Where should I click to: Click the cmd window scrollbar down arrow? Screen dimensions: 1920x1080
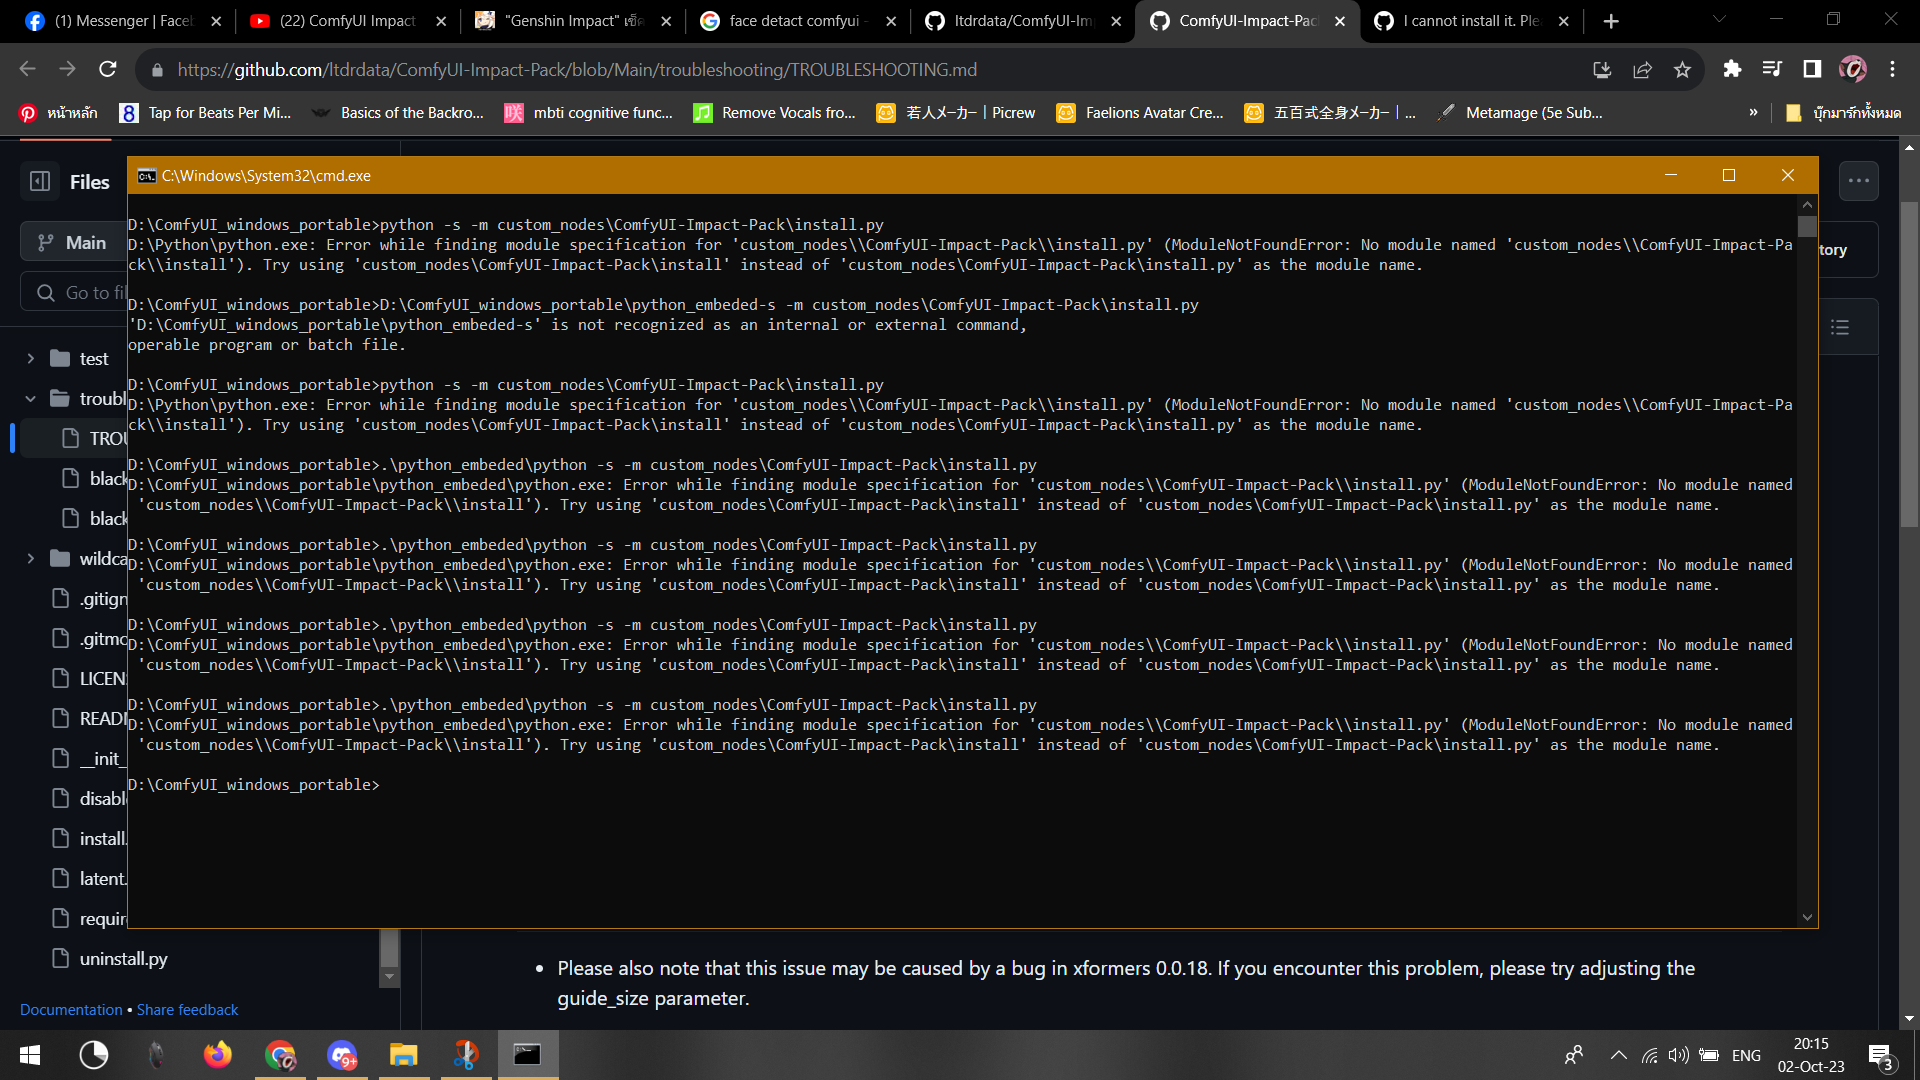click(x=1807, y=917)
